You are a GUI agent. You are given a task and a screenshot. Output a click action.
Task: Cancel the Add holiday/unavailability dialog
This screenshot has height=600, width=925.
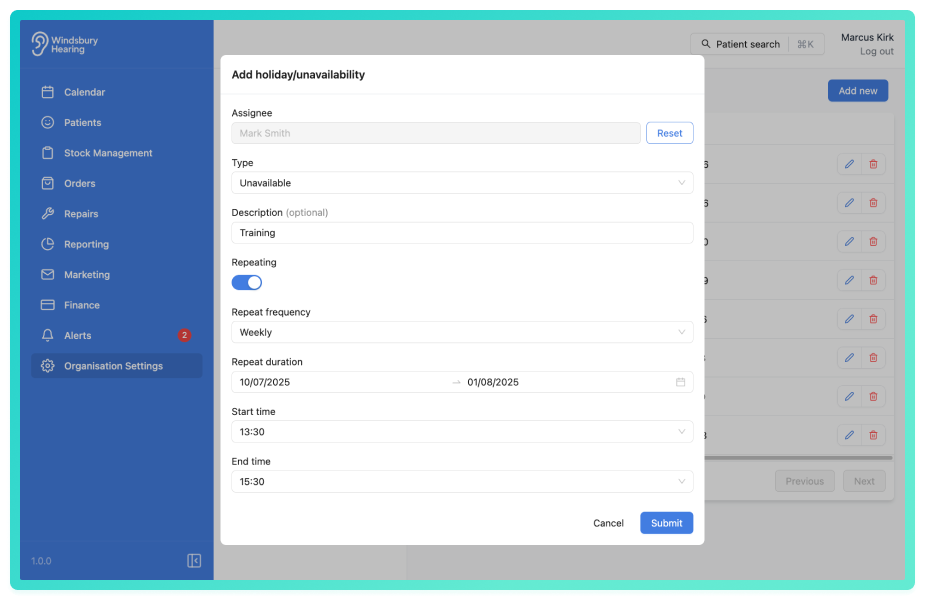(608, 523)
